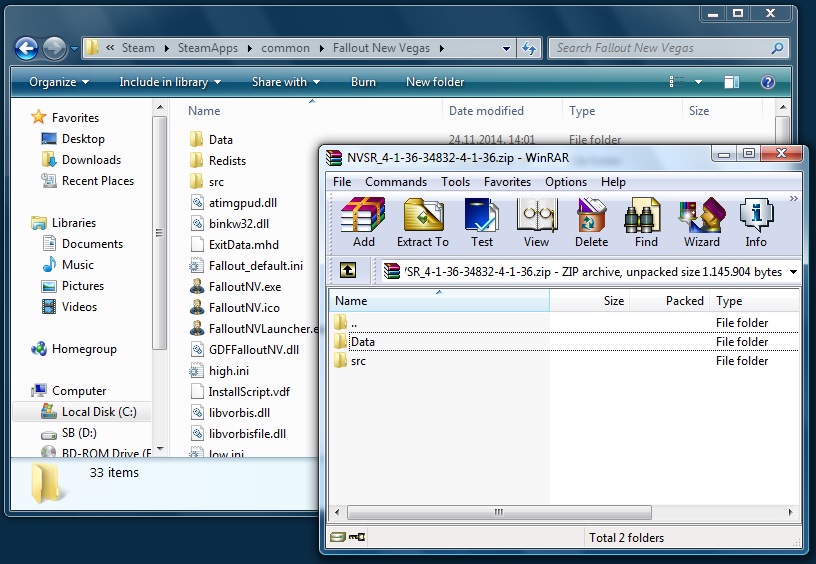
Task: Open Documents library in sidebar
Action: point(92,243)
